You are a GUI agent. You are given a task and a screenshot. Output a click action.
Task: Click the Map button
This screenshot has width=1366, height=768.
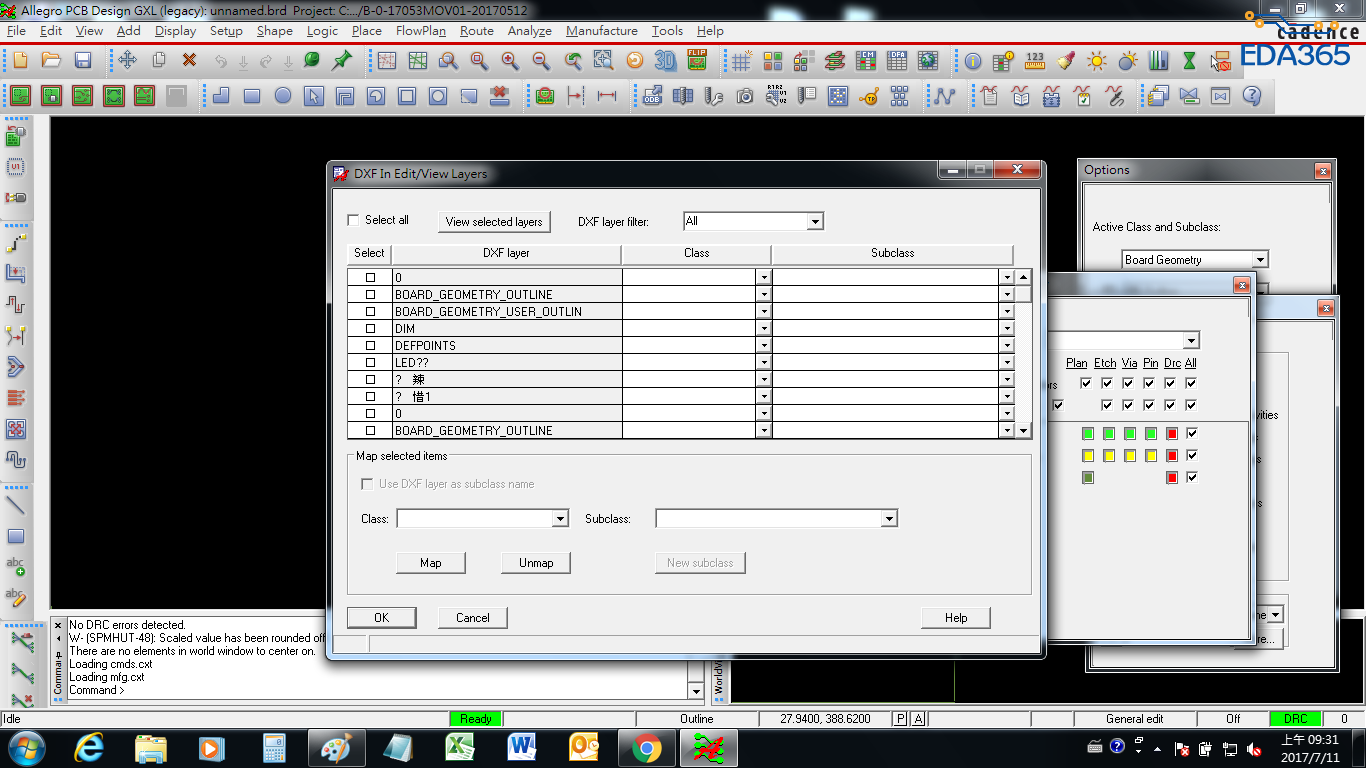click(x=431, y=563)
